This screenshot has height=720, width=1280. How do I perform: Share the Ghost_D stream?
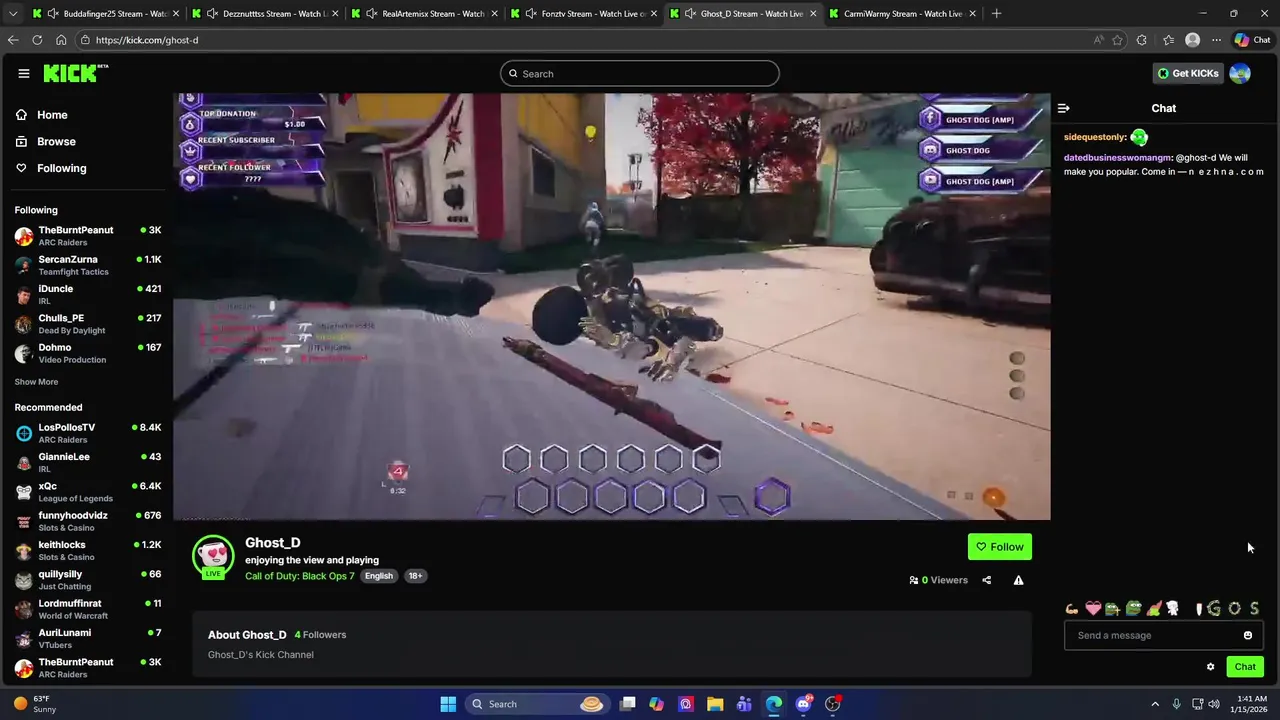click(x=986, y=580)
